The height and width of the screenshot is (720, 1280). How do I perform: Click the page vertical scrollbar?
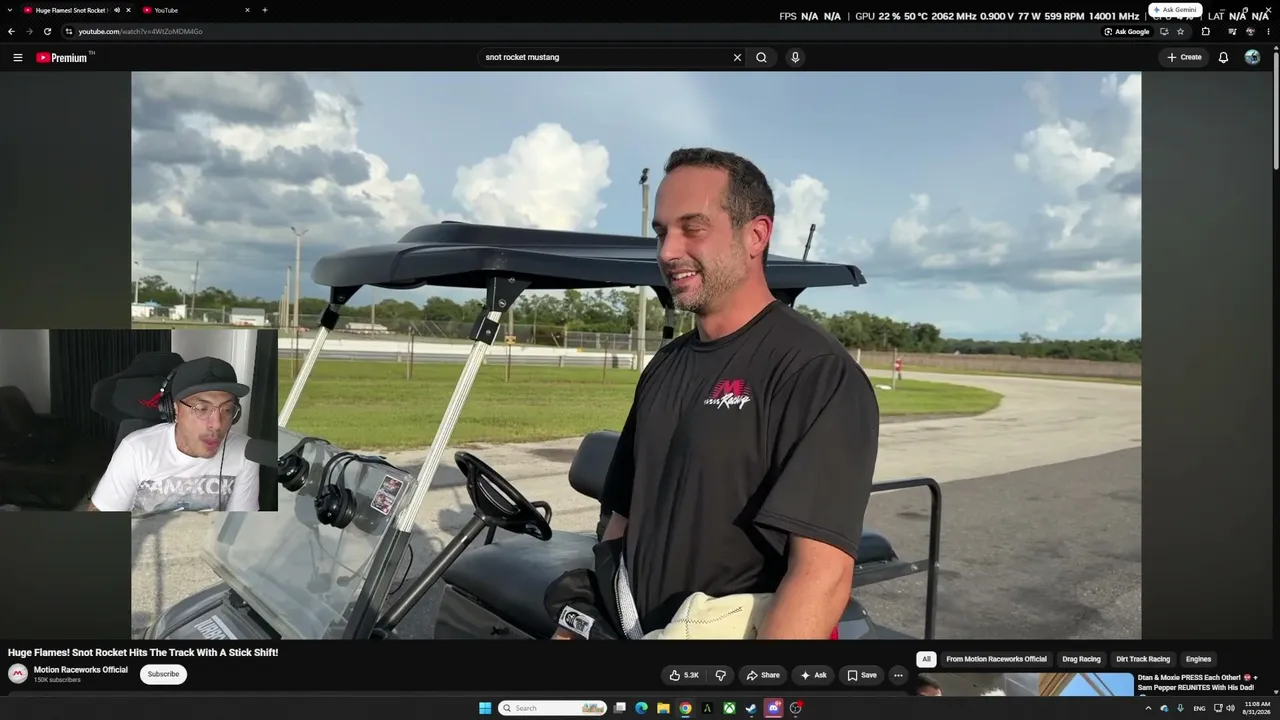[x=1275, y=110]
